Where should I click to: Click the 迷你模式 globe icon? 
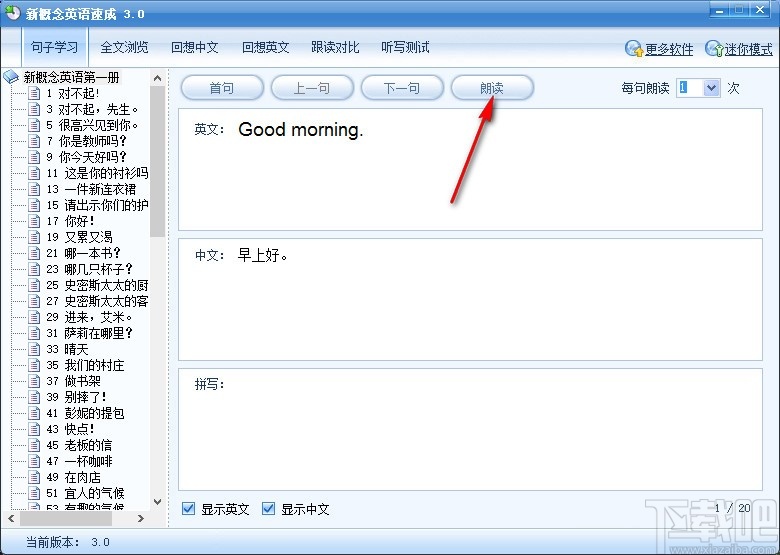[714, 48]
